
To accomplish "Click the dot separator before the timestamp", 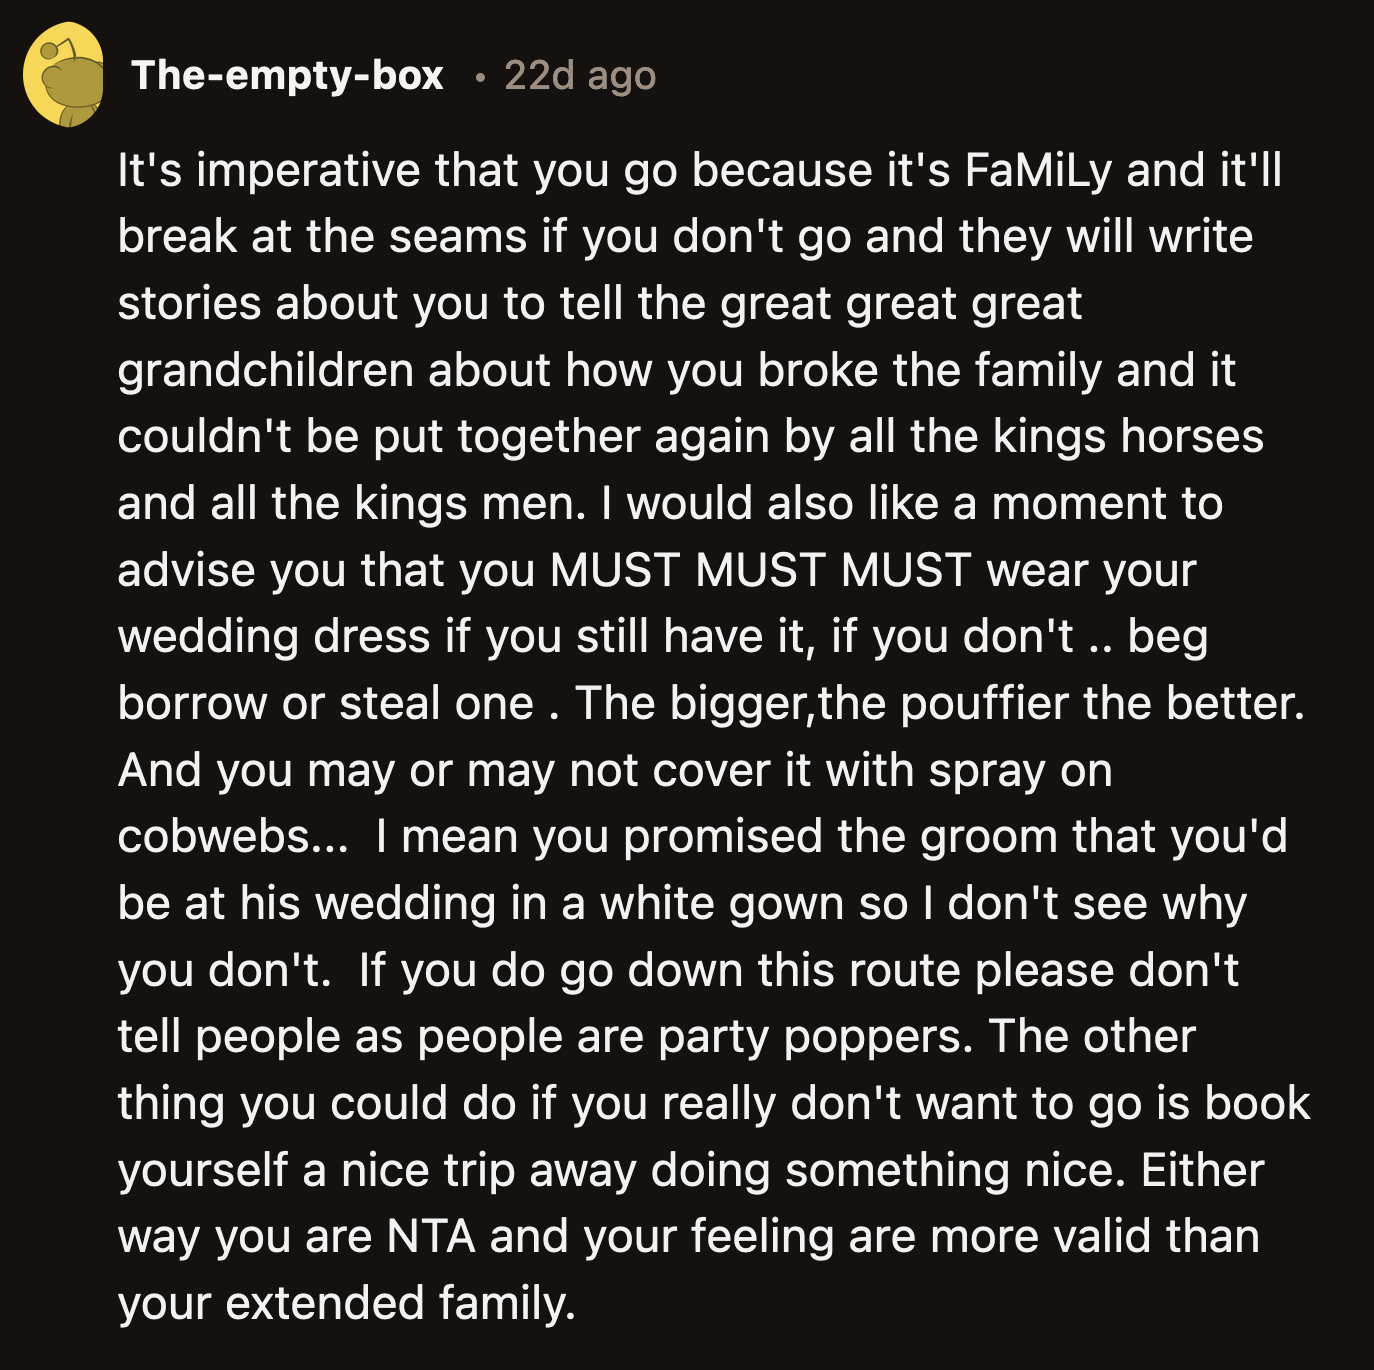I will [x=481, y=77].
